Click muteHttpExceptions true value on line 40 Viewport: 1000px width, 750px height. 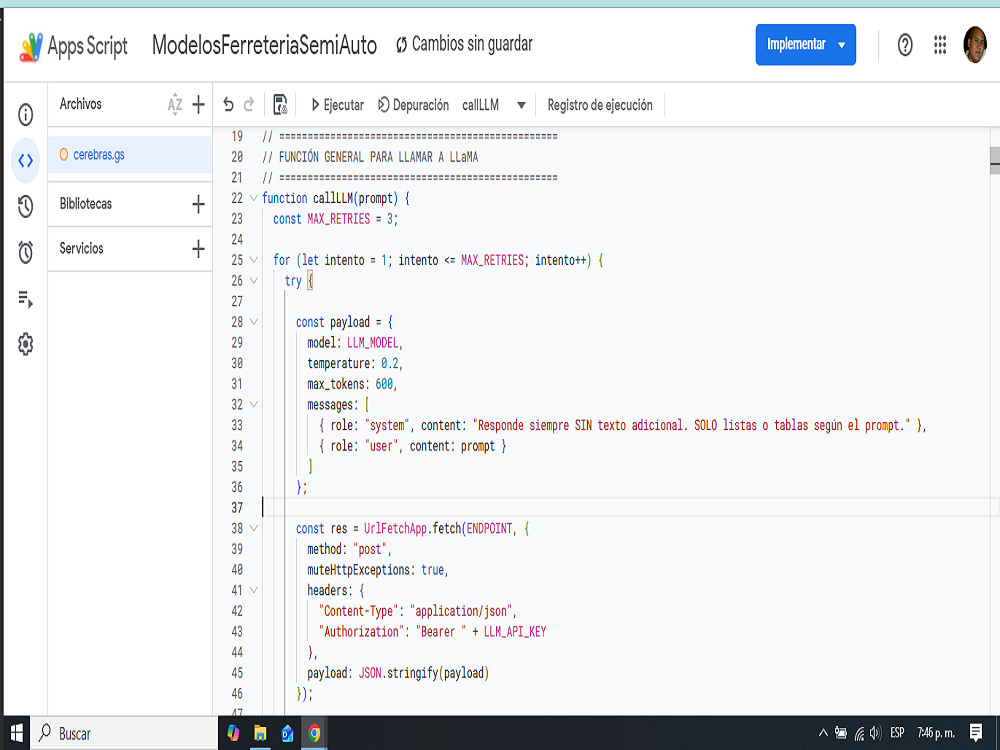click(432, 570)
